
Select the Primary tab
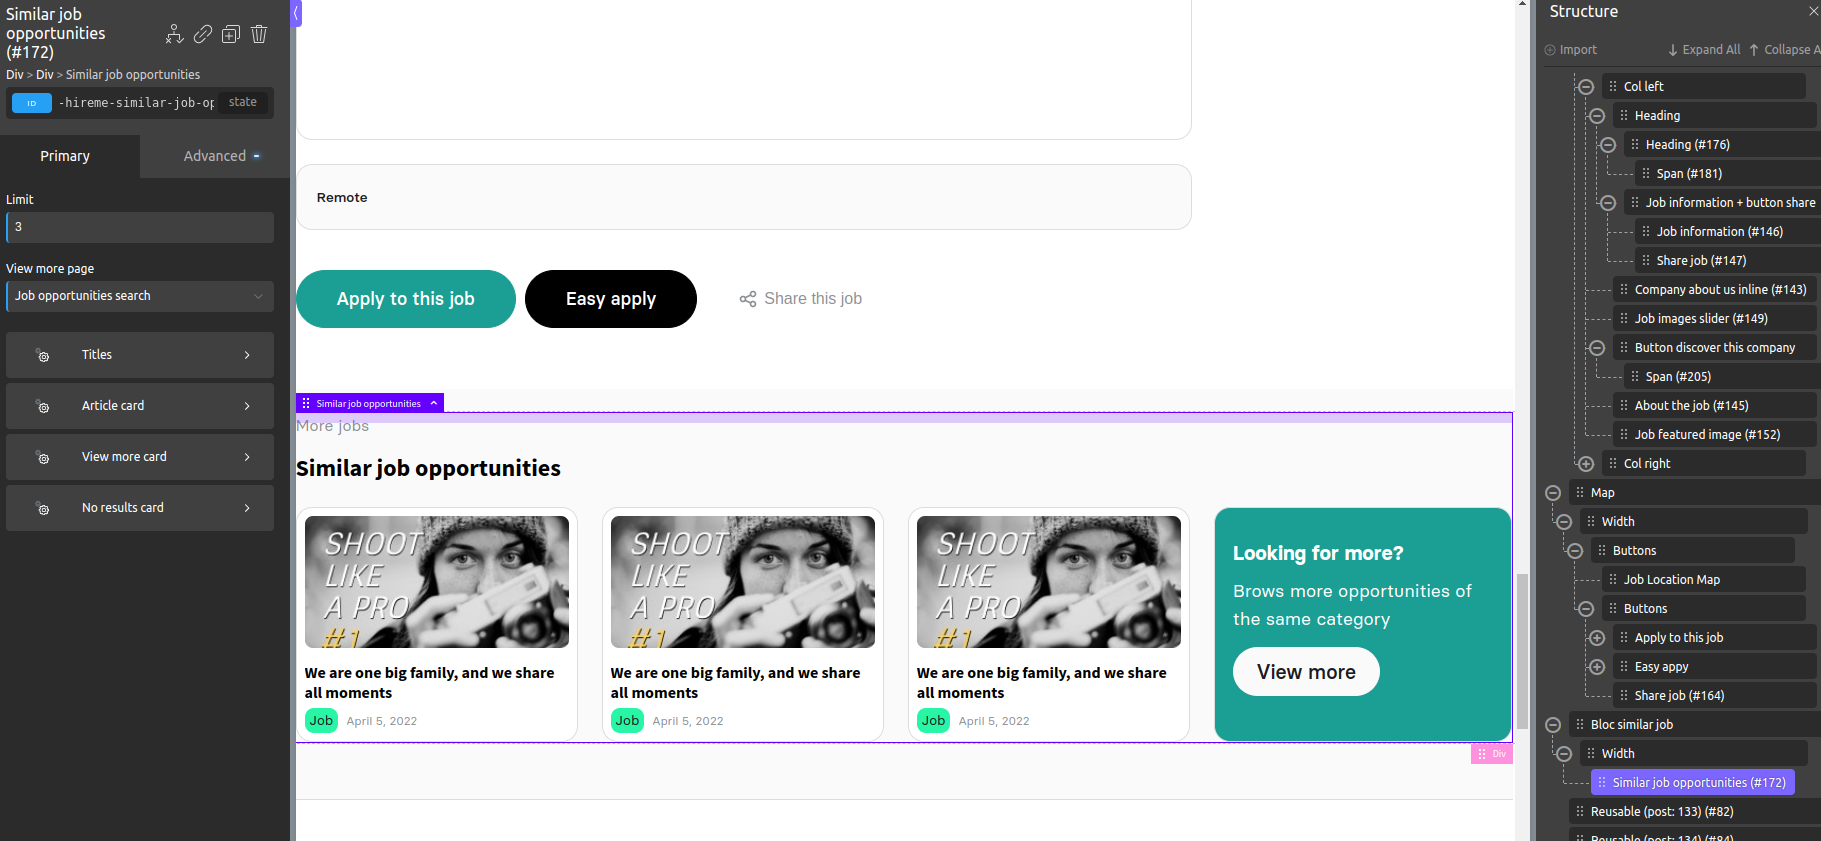[x=65, y=156]
